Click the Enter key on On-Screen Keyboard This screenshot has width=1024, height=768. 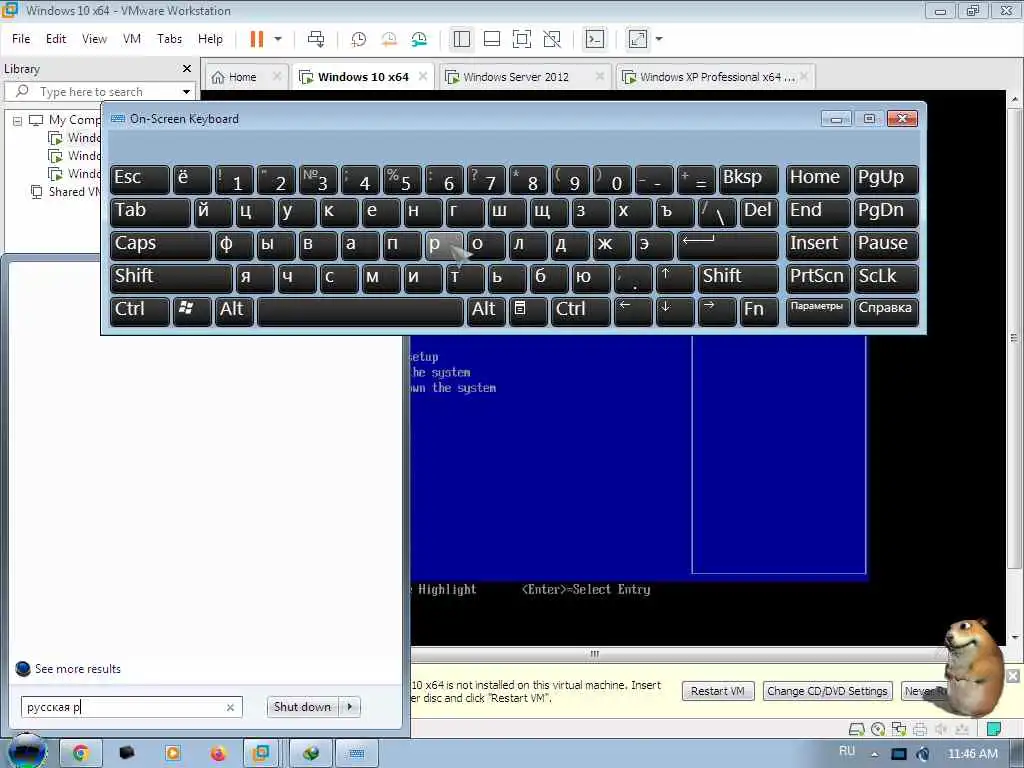tap(728, 245)
